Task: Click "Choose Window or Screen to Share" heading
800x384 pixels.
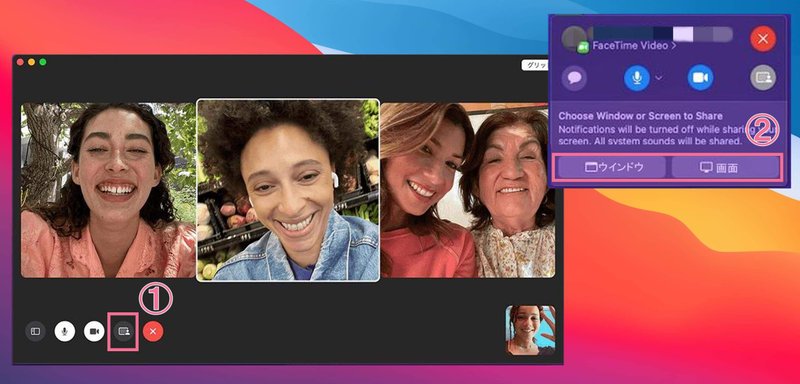Action: point(640,116)
